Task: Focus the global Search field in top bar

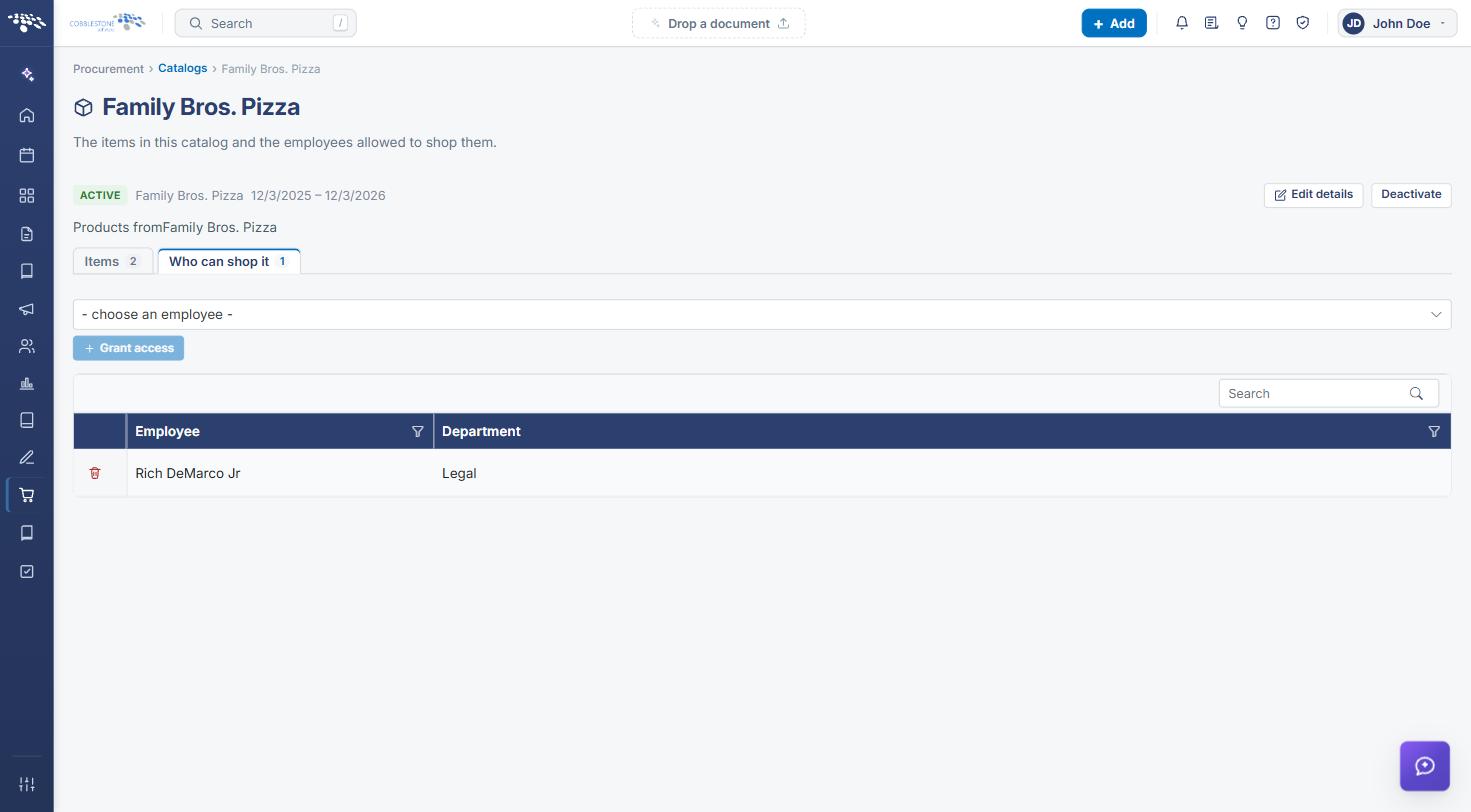Action: coord(265,23)
